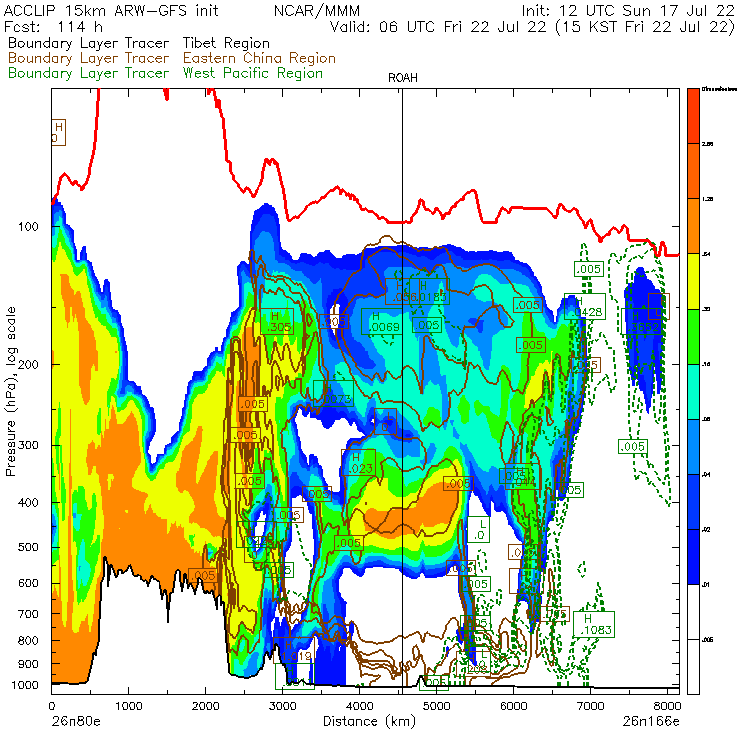Click the green 'West Pacific Region' legend label
Image resolution: width=740 pixels, height=740 pixels.
(252, 73)
